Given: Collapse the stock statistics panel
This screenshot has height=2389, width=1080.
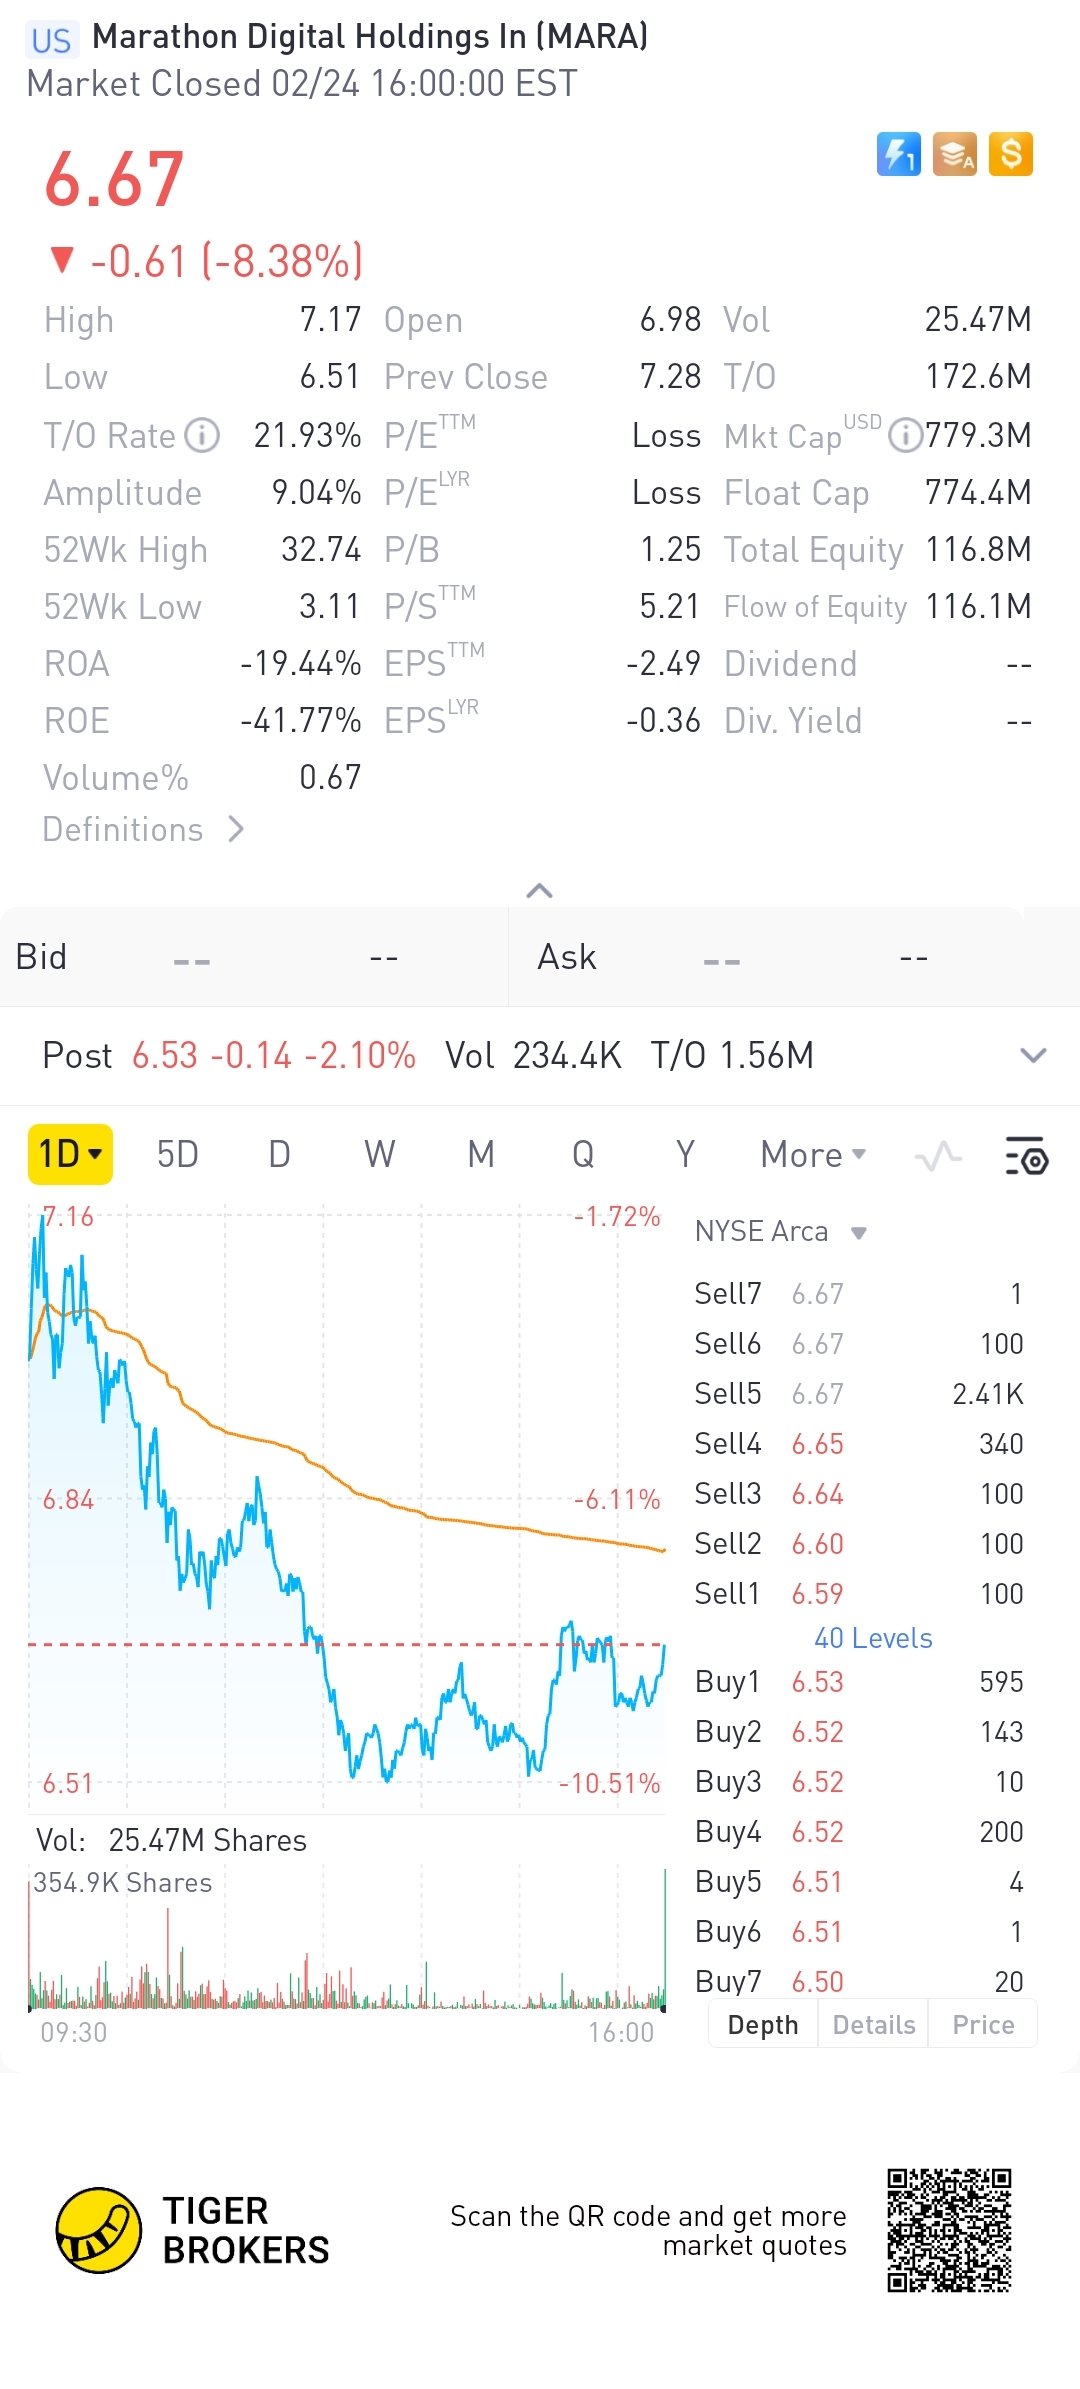Looking at the screenshot, I should tap(540, 890).
